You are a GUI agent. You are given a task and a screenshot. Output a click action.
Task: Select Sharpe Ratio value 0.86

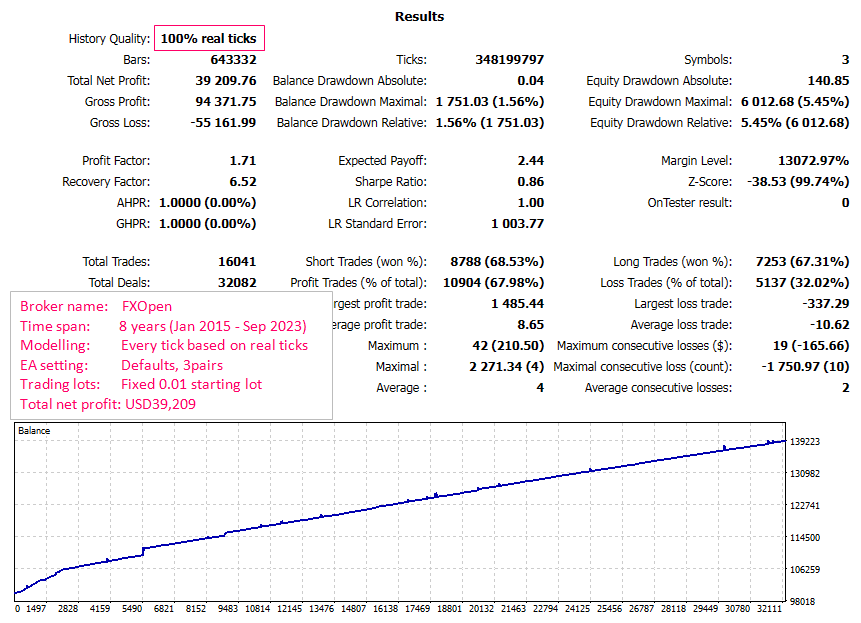(530, 182)
